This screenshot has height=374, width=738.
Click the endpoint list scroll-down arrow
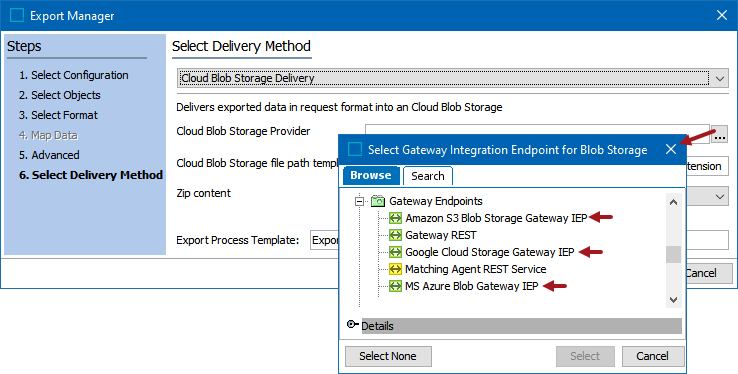point(674,300)
